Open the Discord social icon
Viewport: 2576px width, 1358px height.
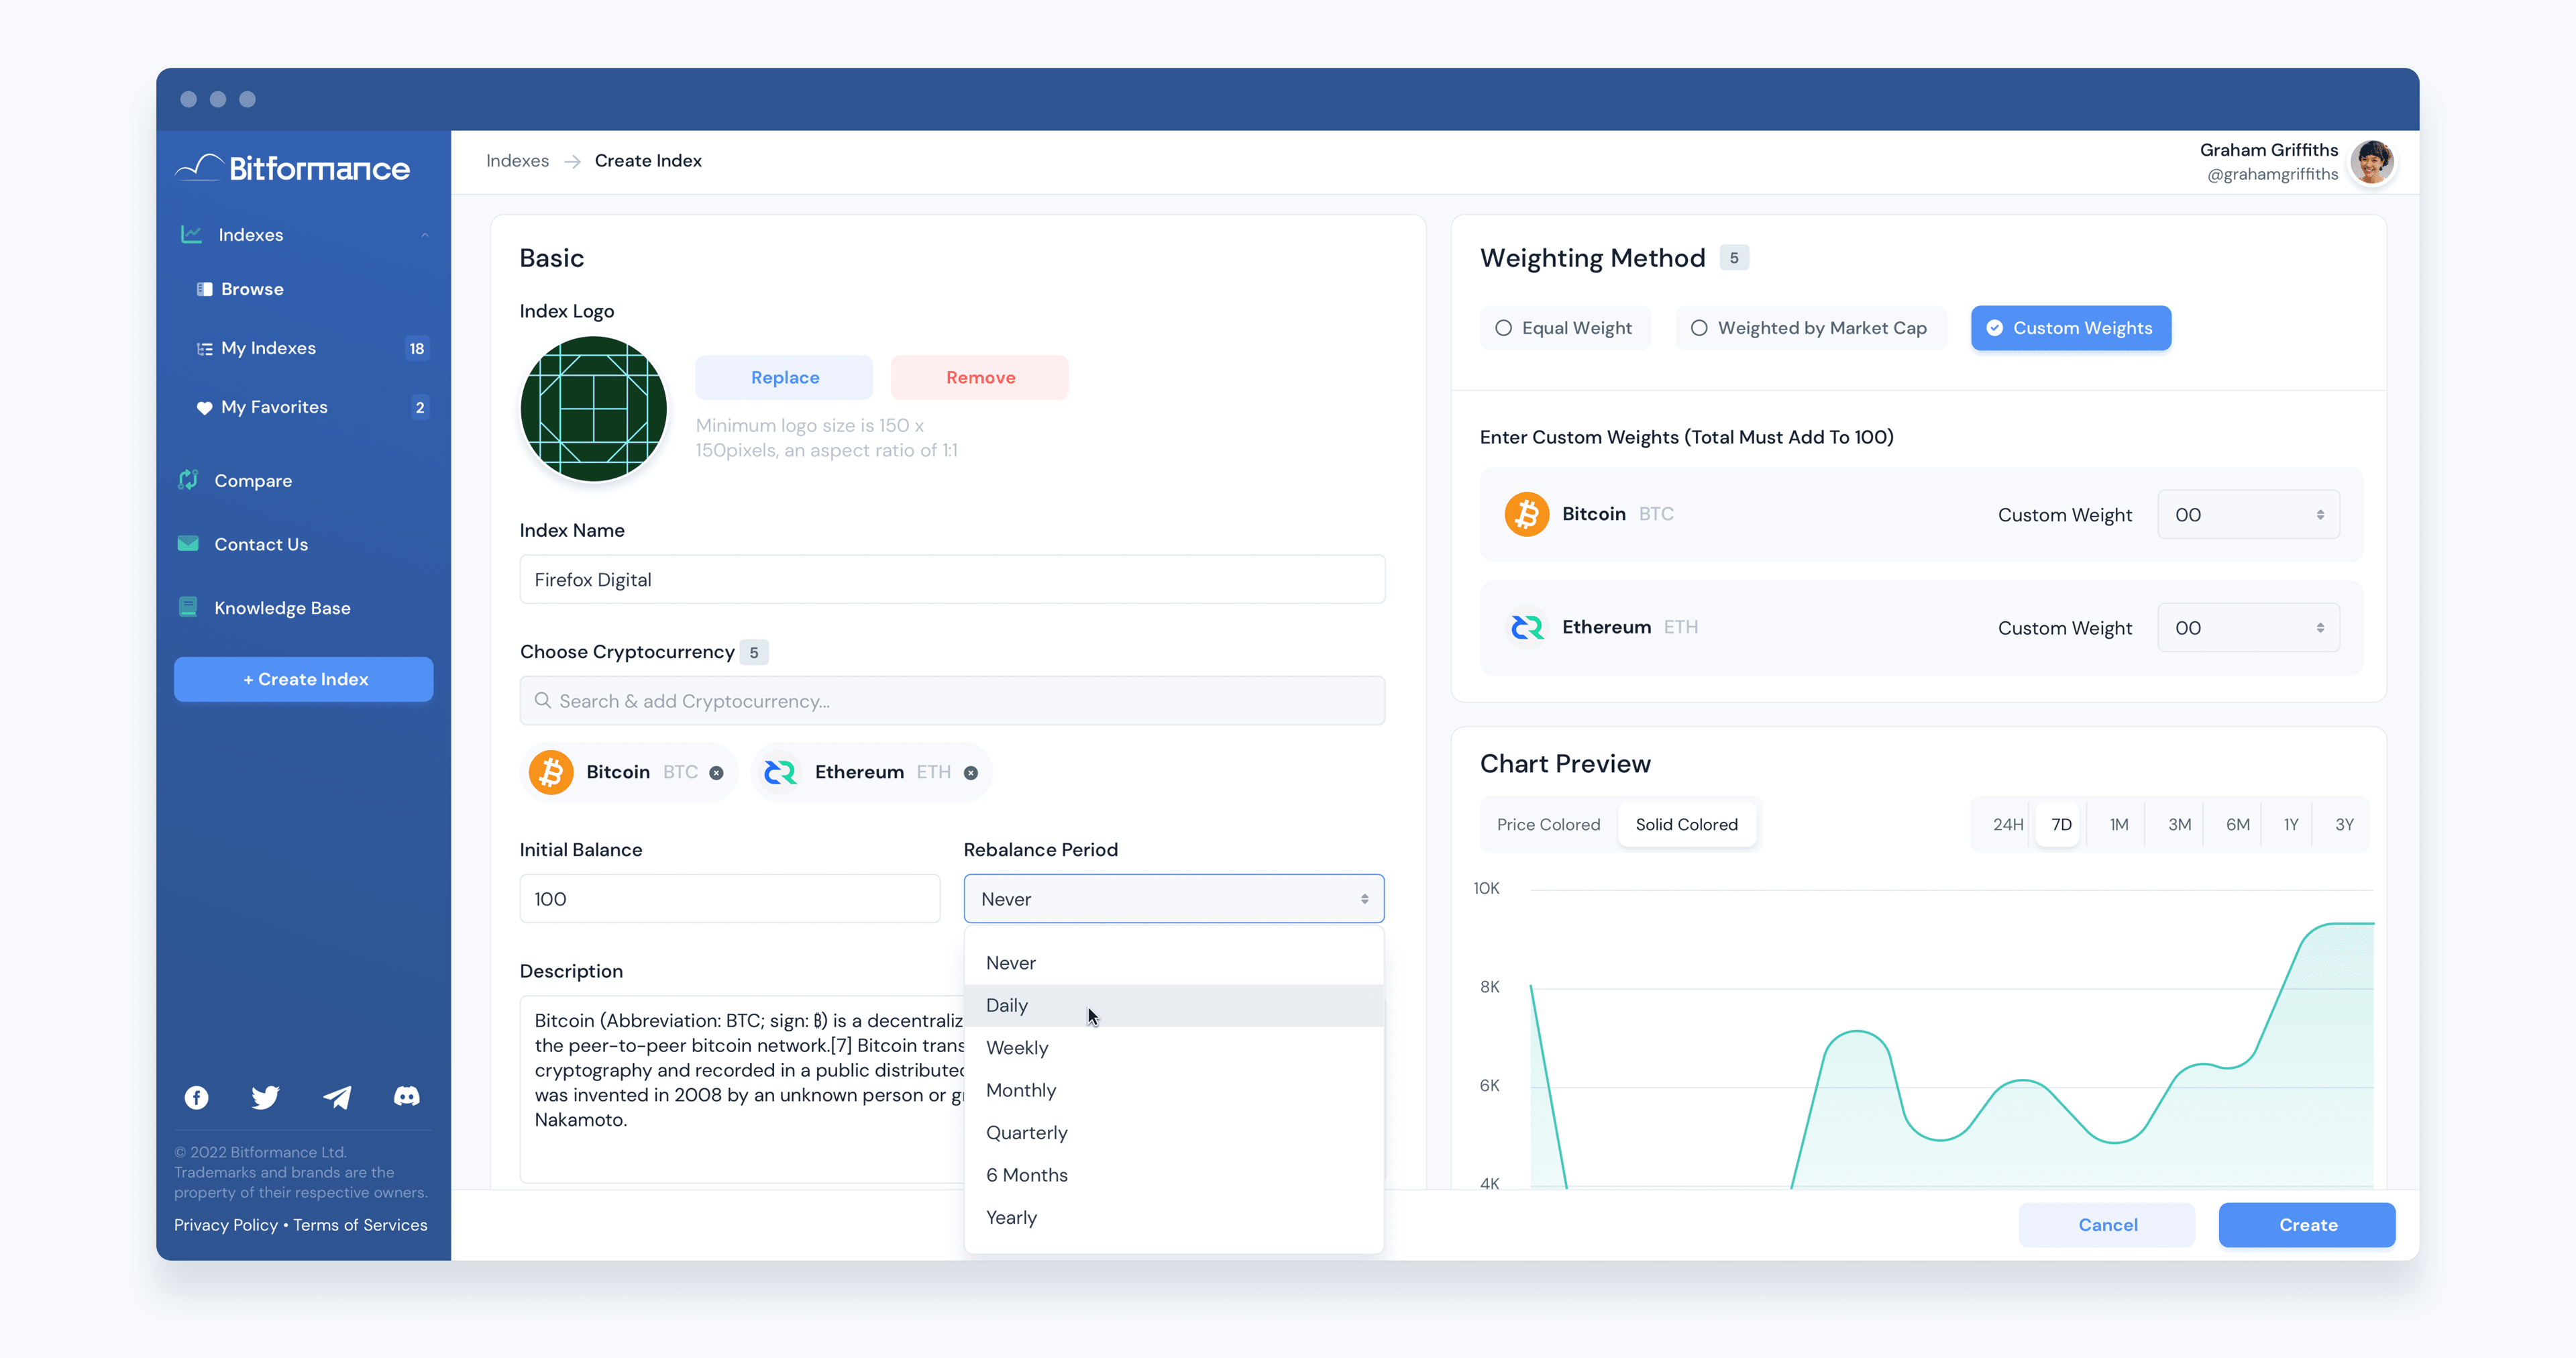click(x=407, y=1096)
